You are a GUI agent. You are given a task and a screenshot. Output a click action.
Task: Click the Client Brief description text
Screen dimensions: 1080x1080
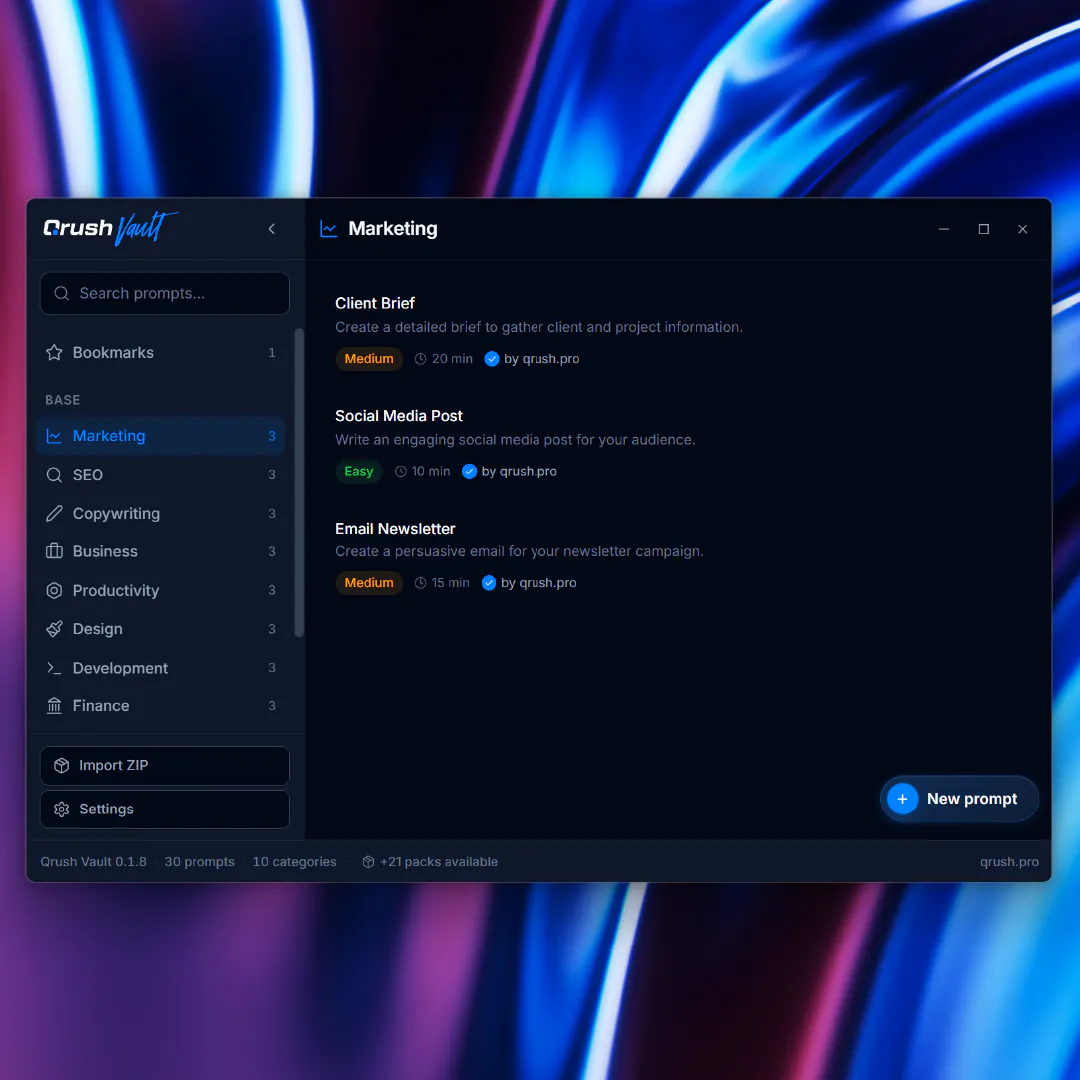click(x=539, y=327)
